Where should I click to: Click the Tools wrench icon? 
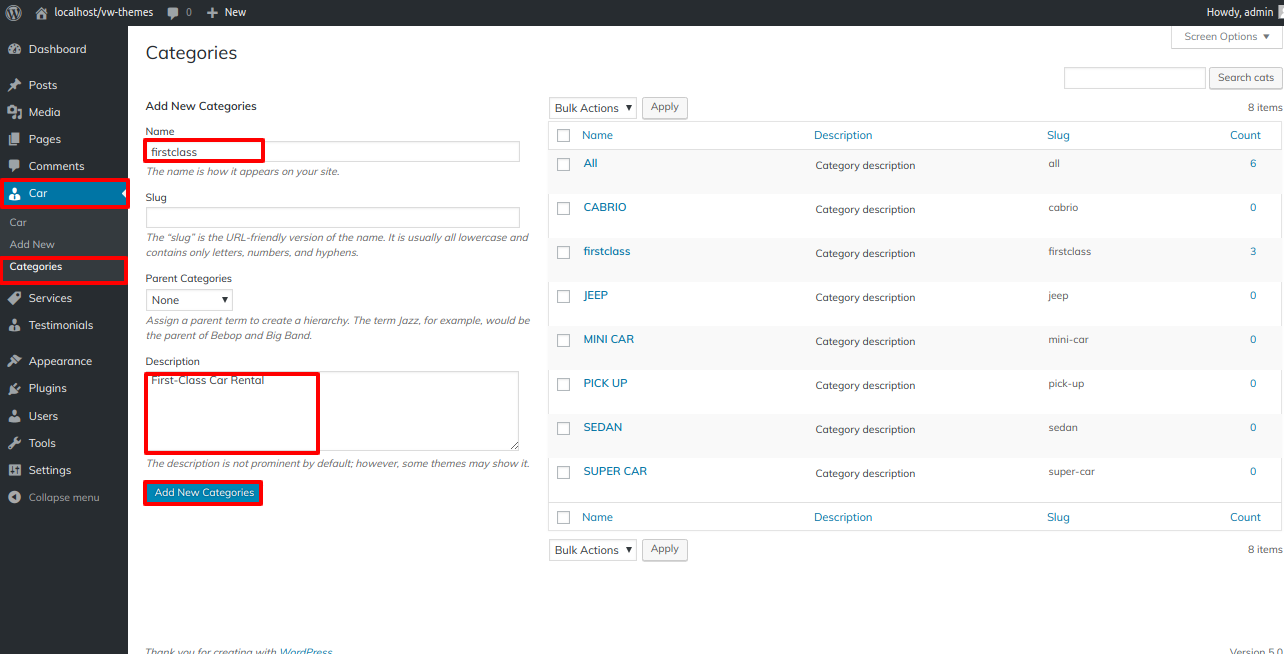[14, 443]
